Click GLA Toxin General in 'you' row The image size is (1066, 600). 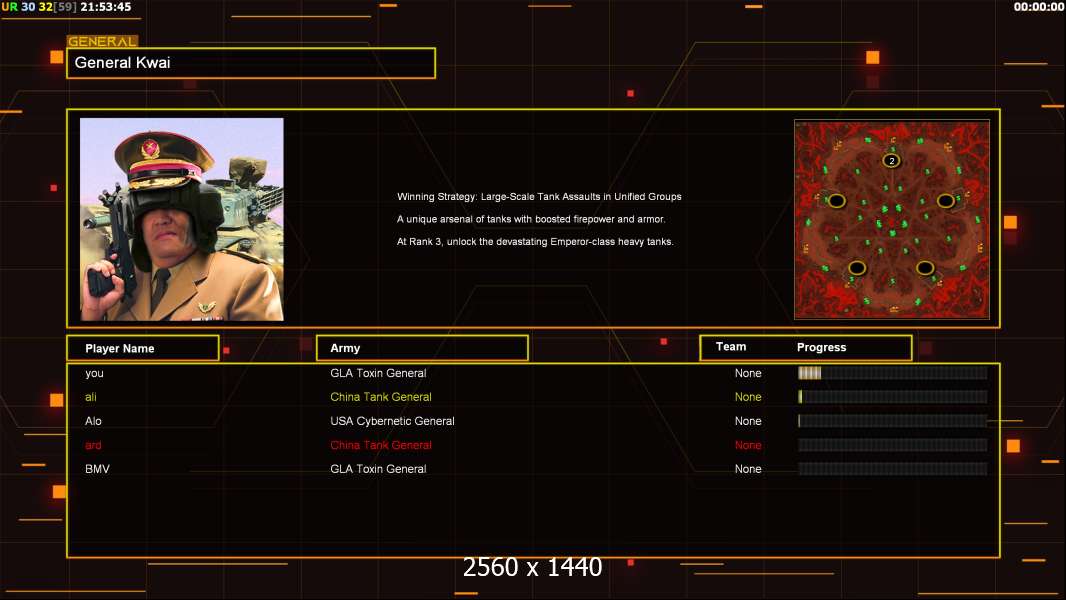click(x=378, y=373)
